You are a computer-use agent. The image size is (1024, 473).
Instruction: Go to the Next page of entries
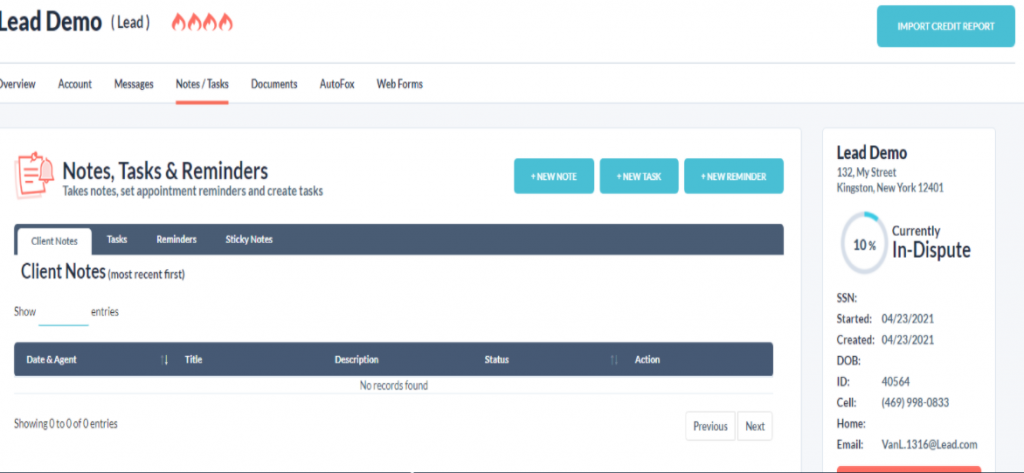(x=755, y=426)
